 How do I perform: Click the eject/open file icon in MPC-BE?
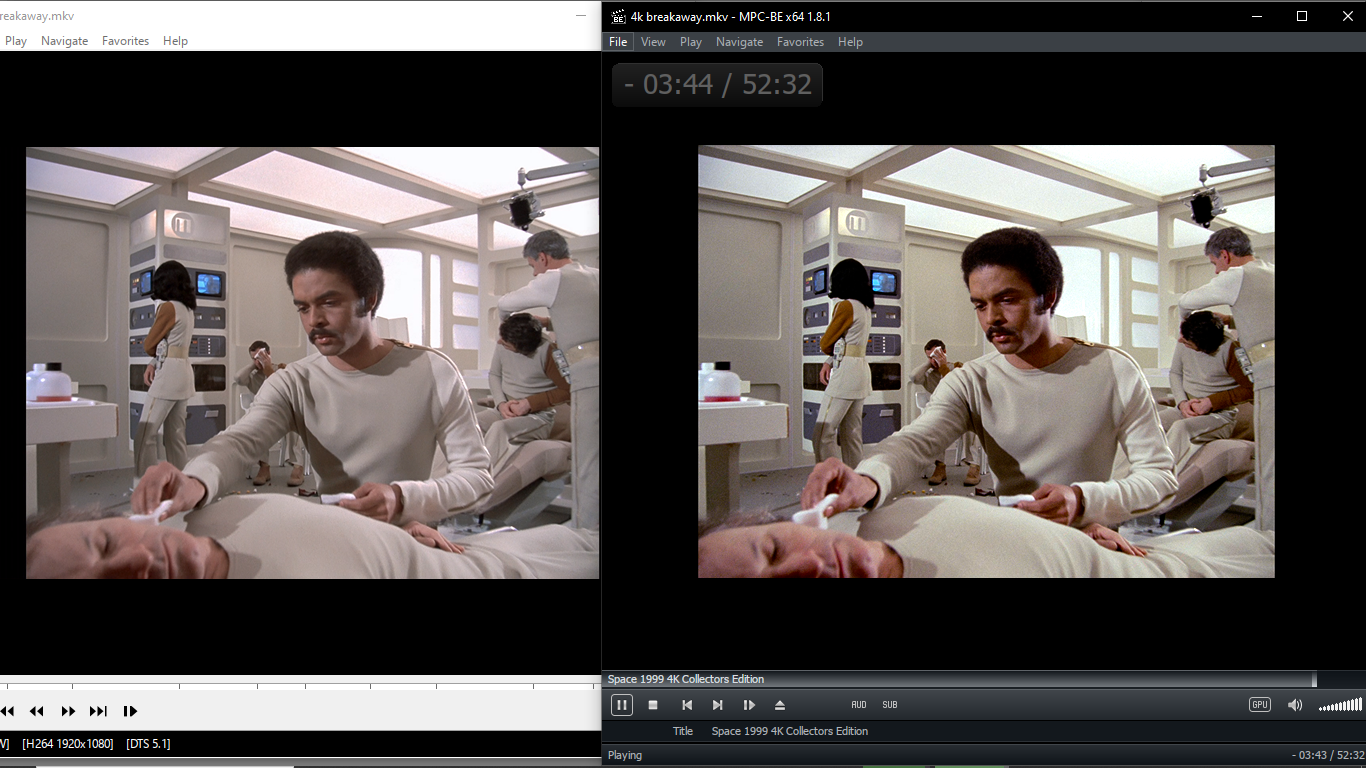click(780, 705)
